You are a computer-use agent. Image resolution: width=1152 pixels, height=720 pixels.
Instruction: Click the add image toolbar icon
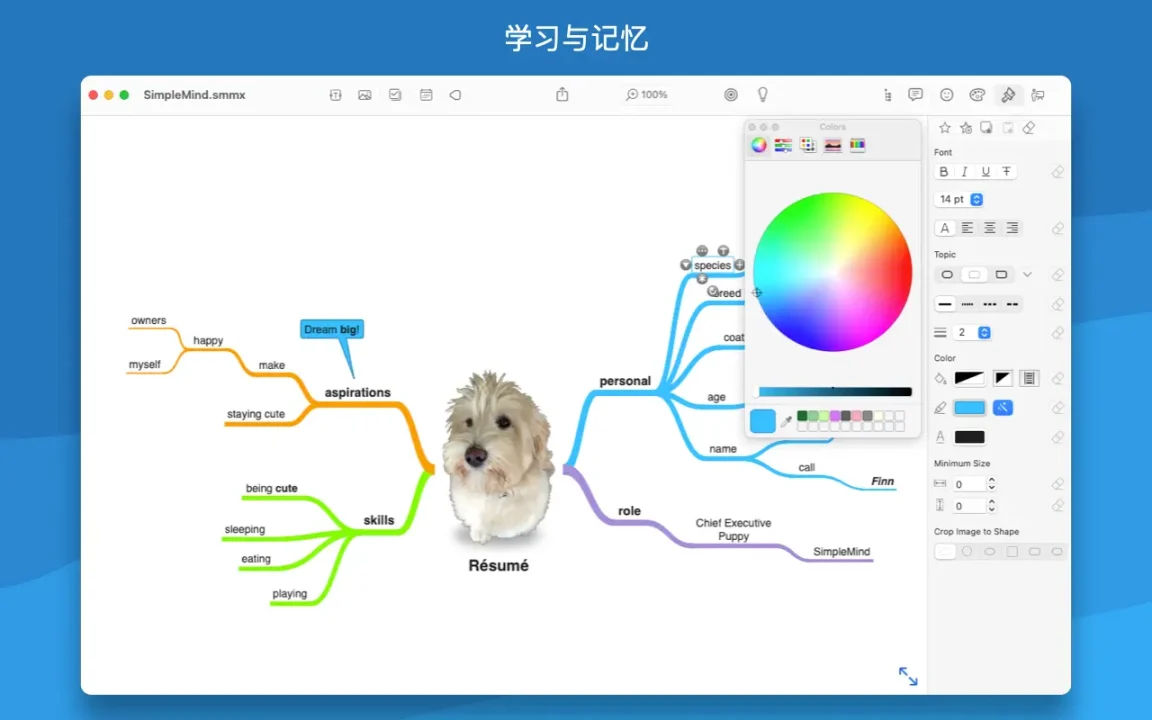pos(364,95)
